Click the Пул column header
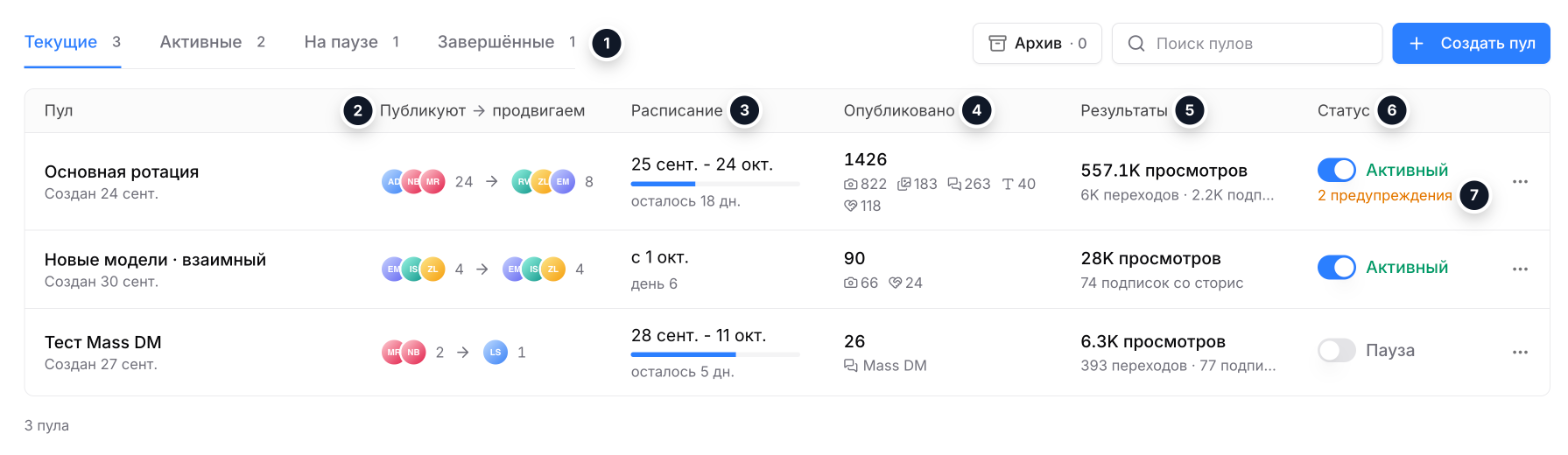 [59, 110]
